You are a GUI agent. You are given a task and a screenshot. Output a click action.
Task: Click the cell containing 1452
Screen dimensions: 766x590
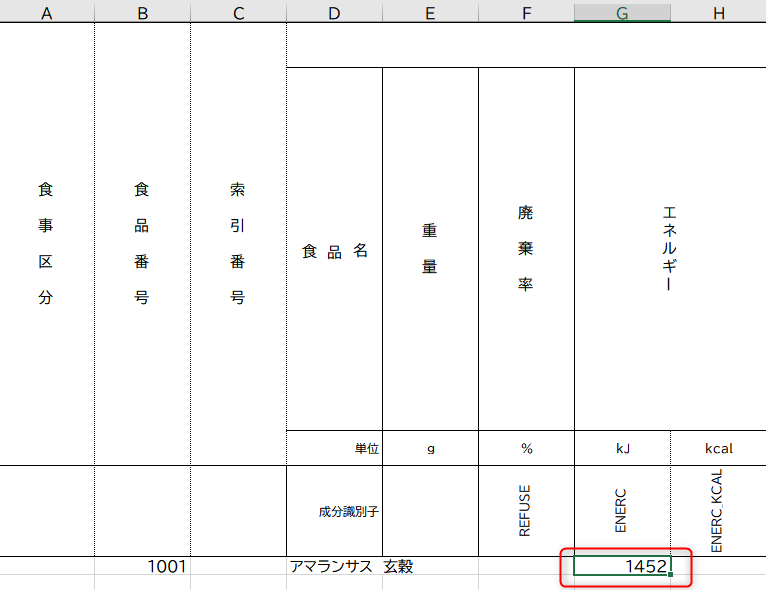pos(622,566)
